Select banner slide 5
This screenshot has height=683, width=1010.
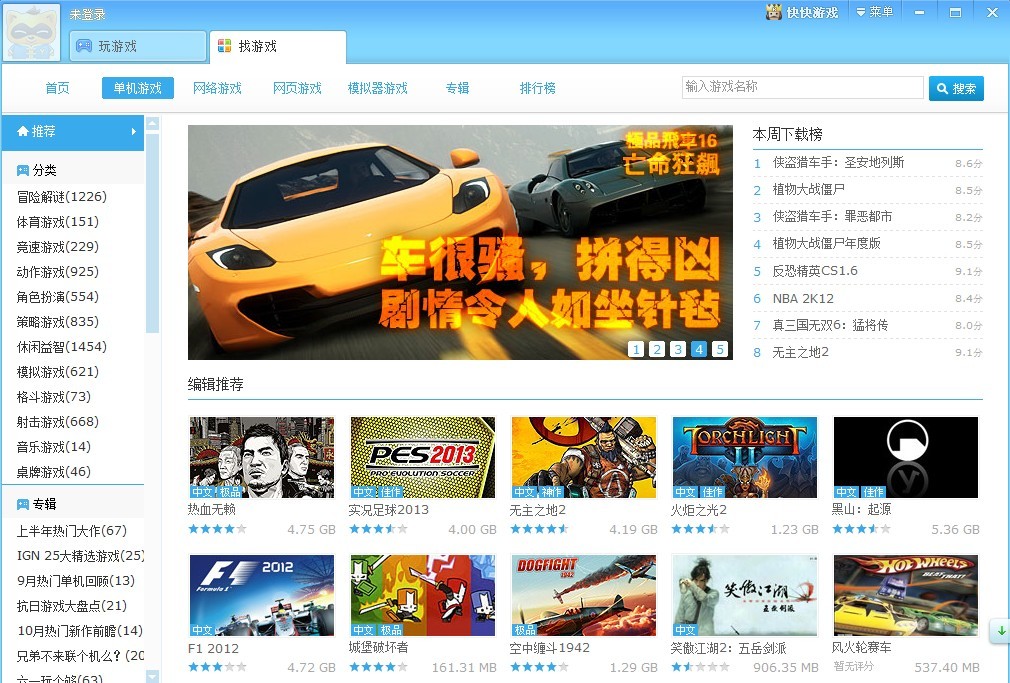coord(719,349)
